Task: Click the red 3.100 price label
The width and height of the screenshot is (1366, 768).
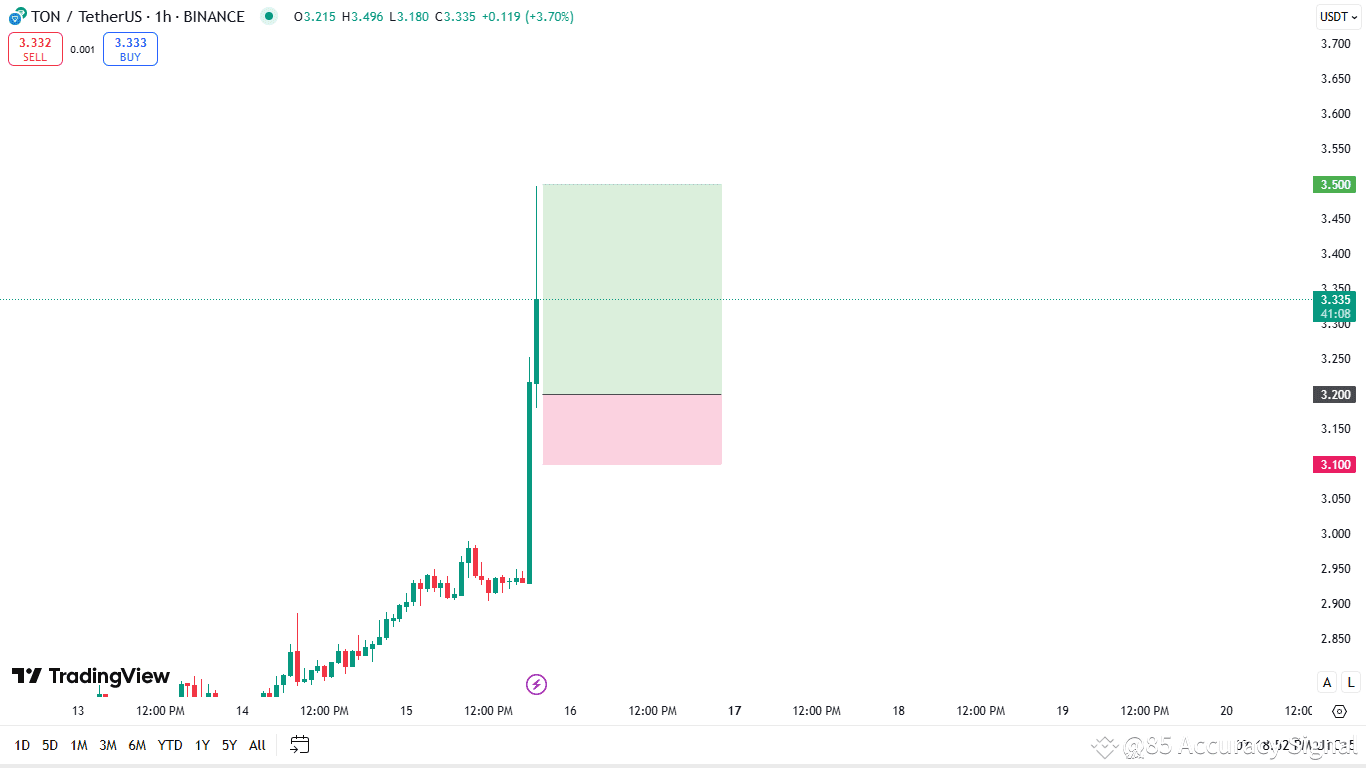Action: point(1334,464)
